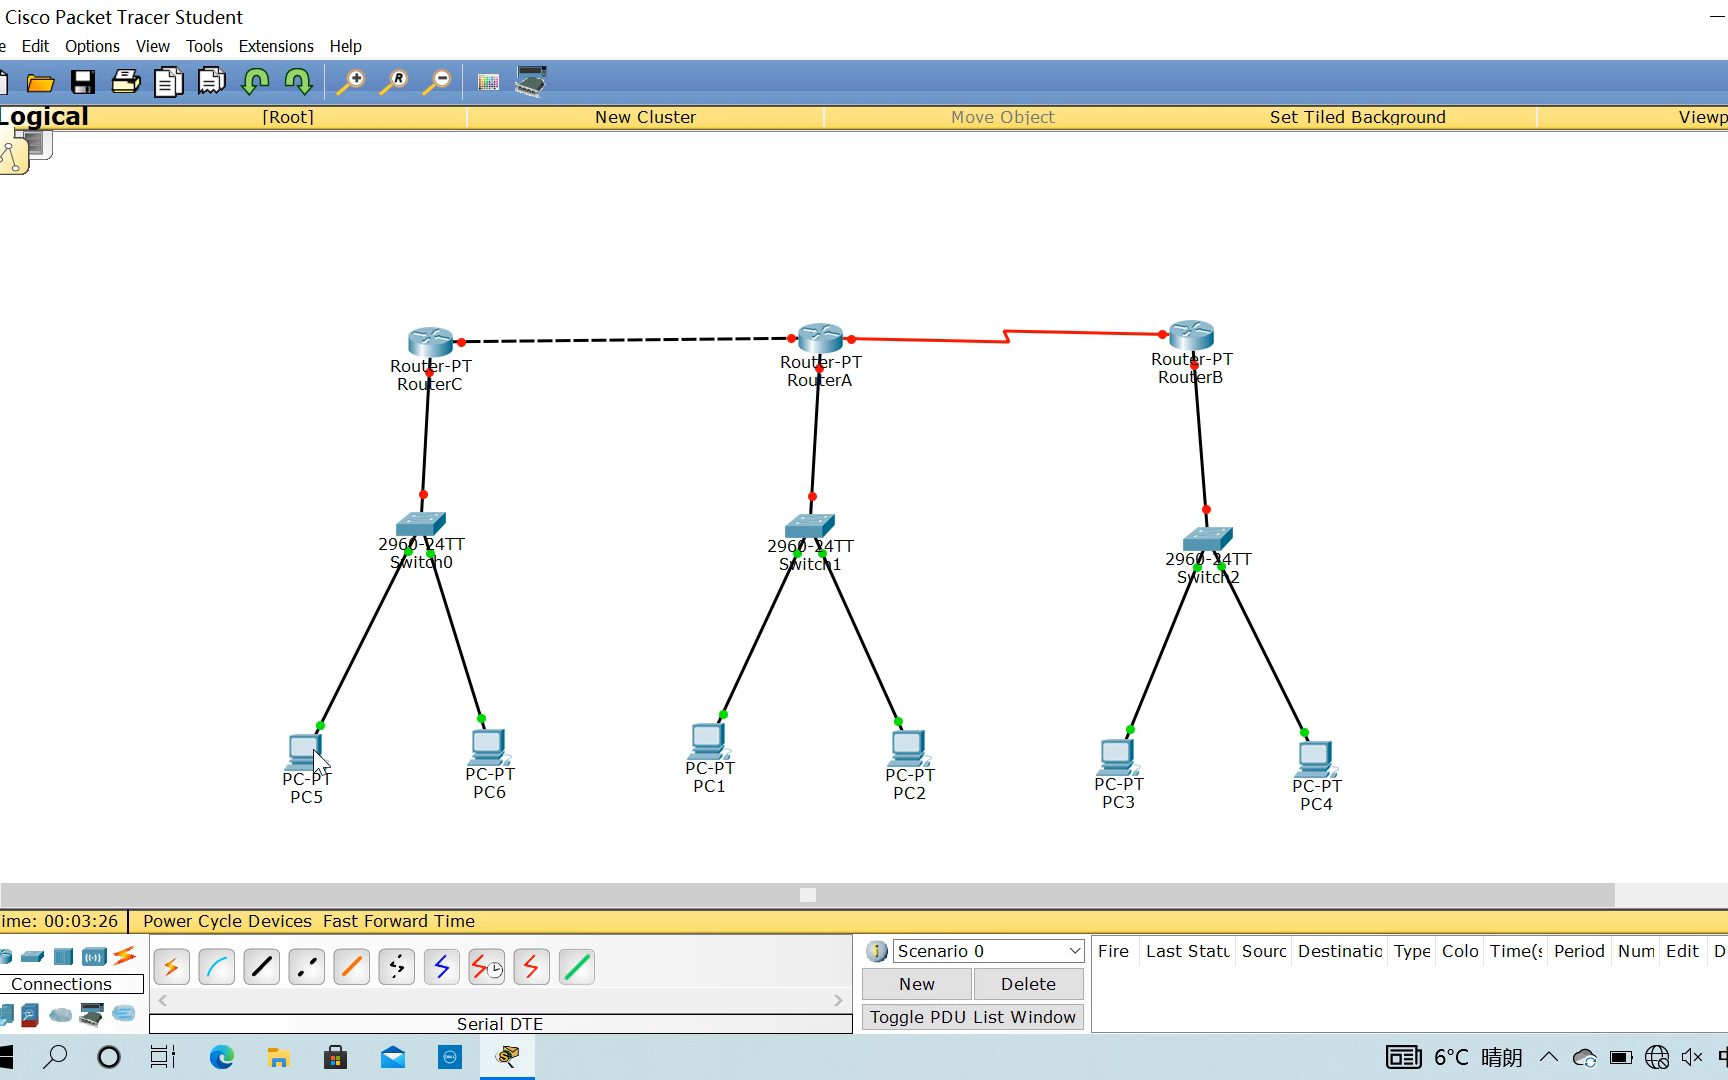Open PC1 computer icon
Image resolution: width=1728 pixels, height=1080 pixels.
coord(709,742)
